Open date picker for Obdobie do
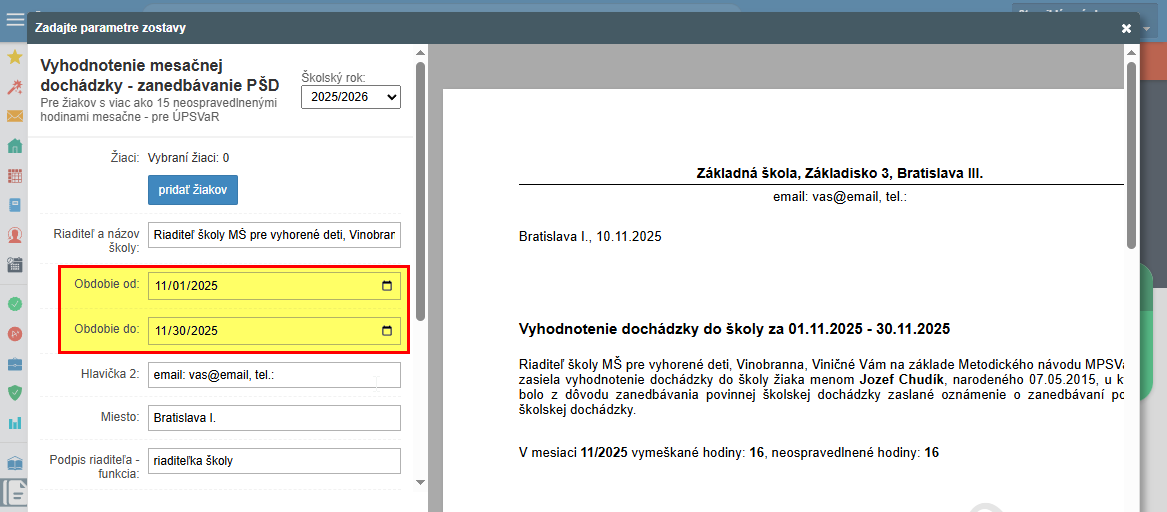This screenshot has width=1167, height=512. 387,331
